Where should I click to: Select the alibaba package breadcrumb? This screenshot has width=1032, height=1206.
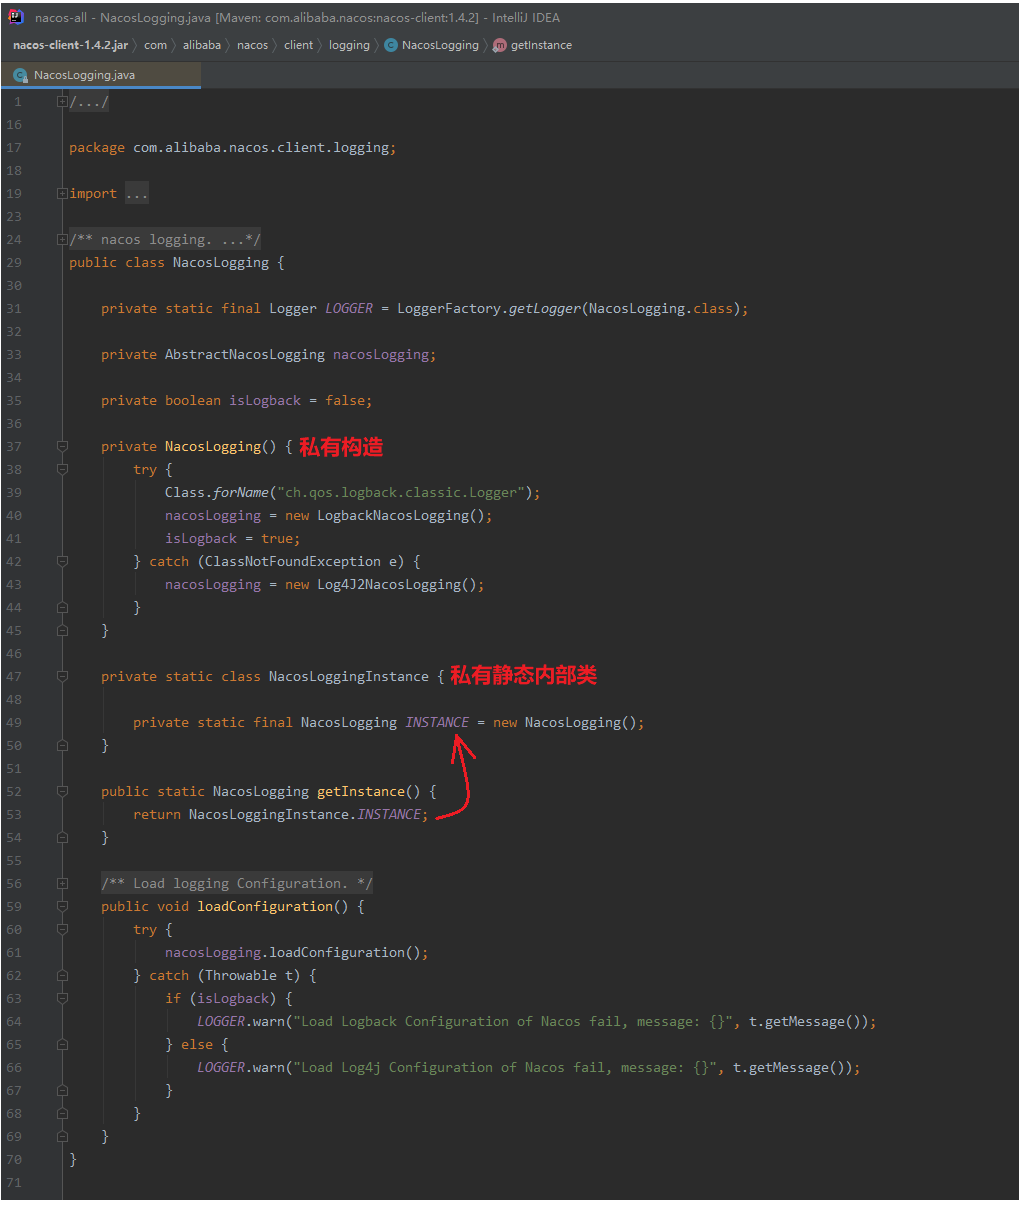(202, 45)
